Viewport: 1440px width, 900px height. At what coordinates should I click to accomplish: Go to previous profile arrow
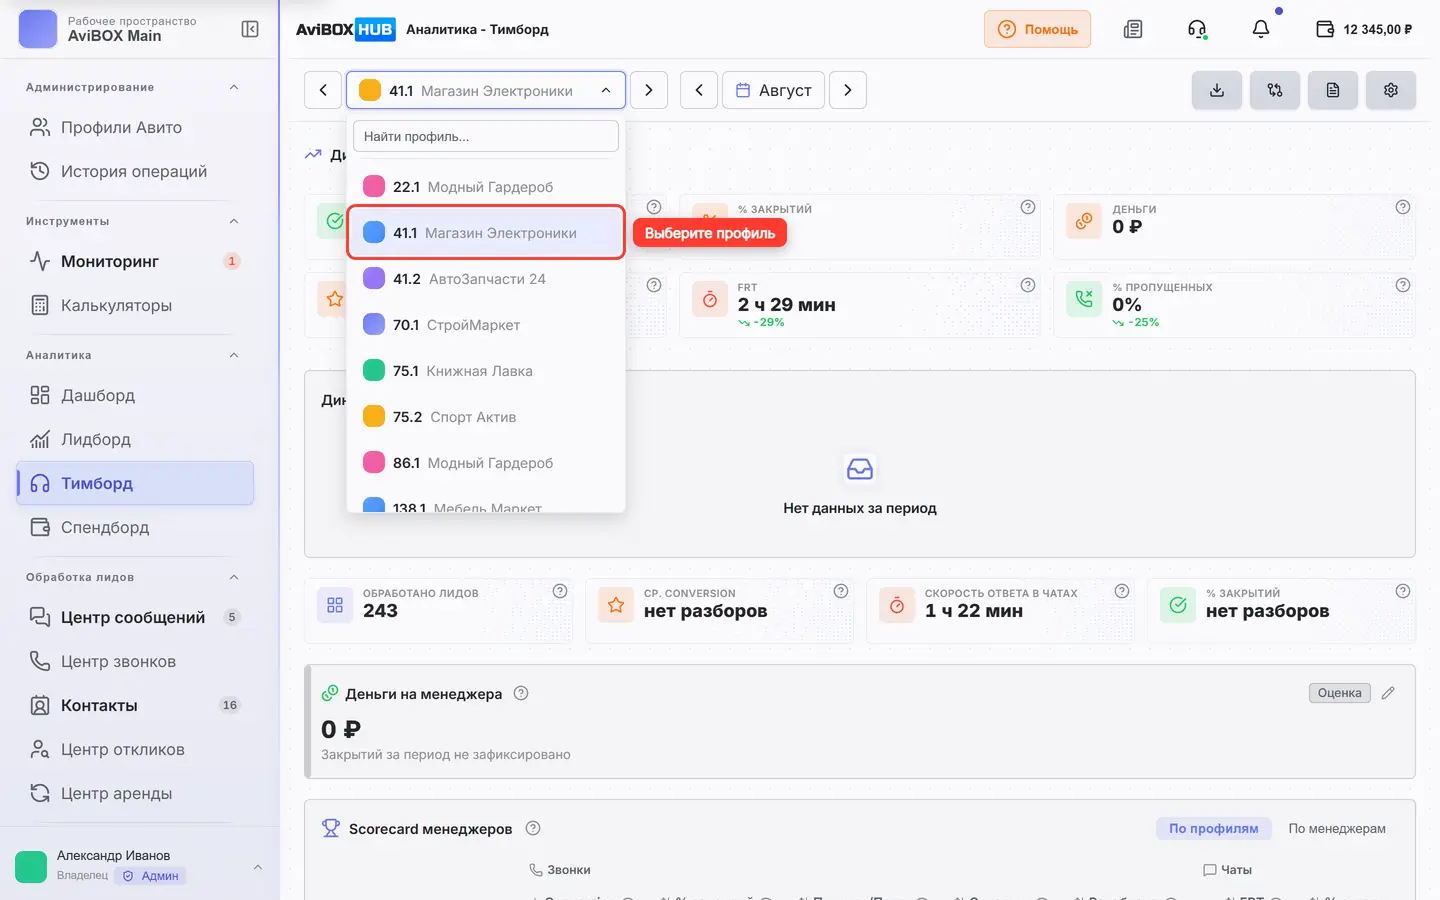point(323,90)
